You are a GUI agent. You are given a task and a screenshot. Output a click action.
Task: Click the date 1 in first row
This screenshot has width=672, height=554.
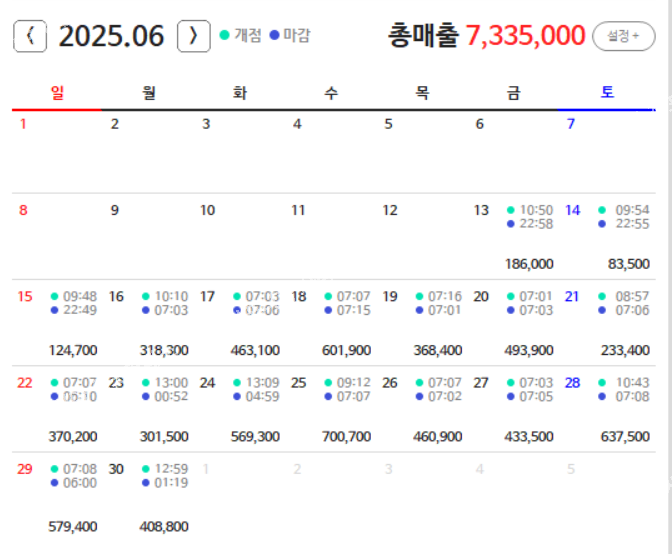24,124
